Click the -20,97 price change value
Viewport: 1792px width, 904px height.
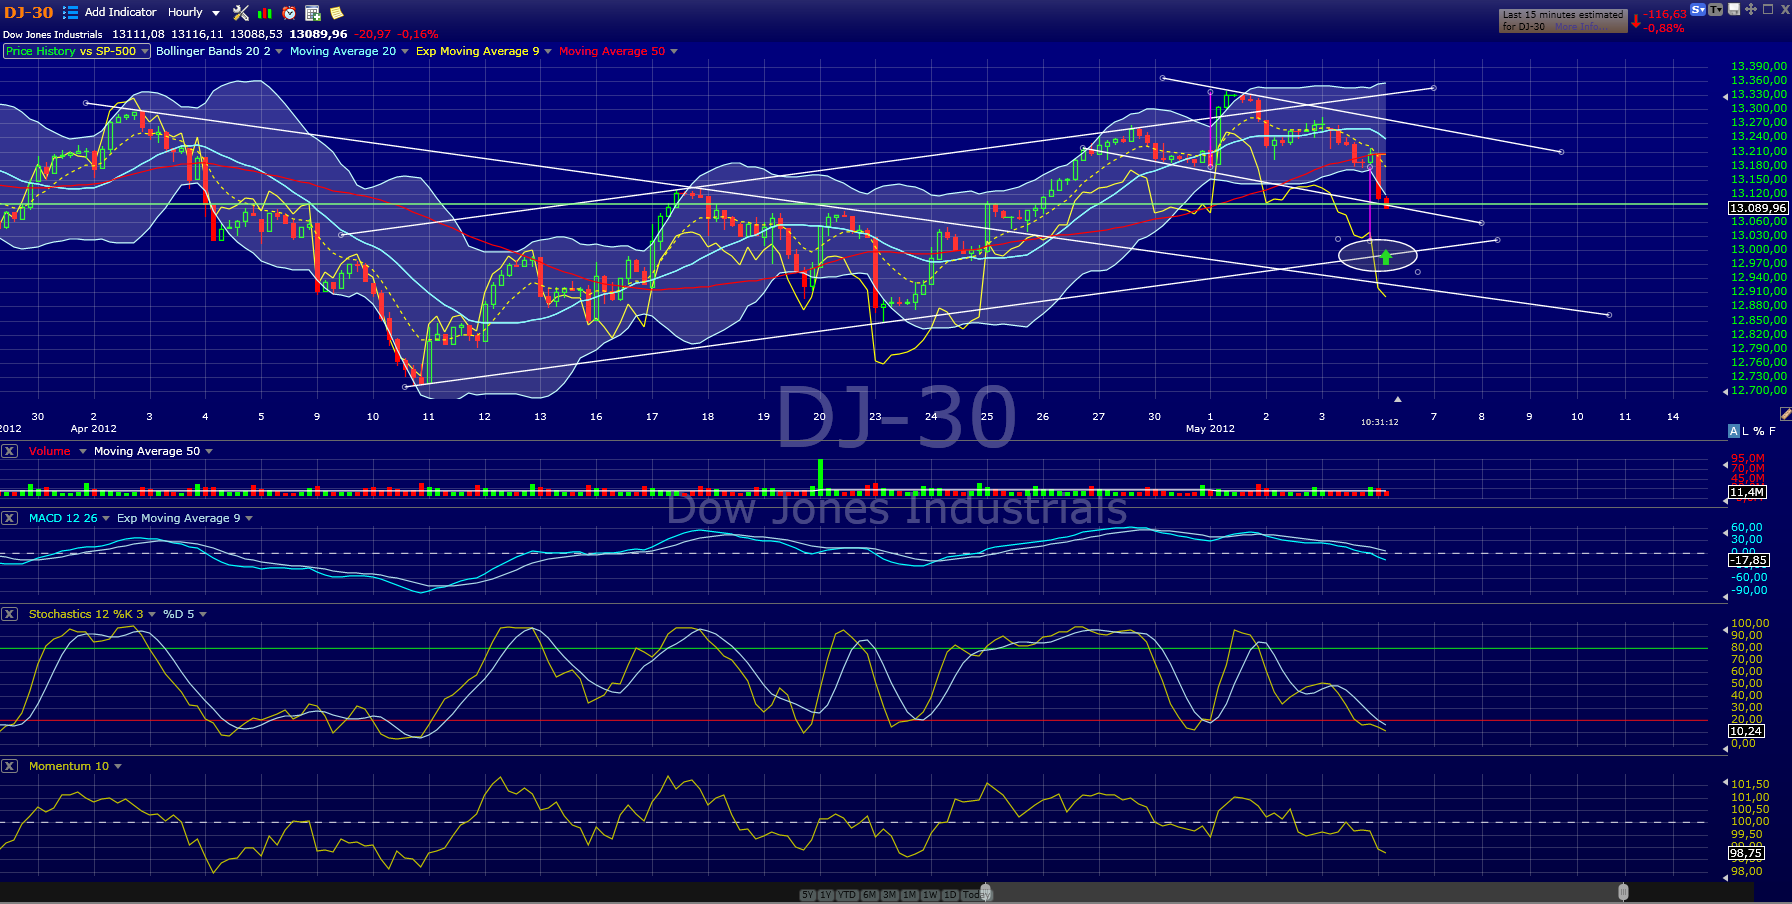(x=373, y=34)
